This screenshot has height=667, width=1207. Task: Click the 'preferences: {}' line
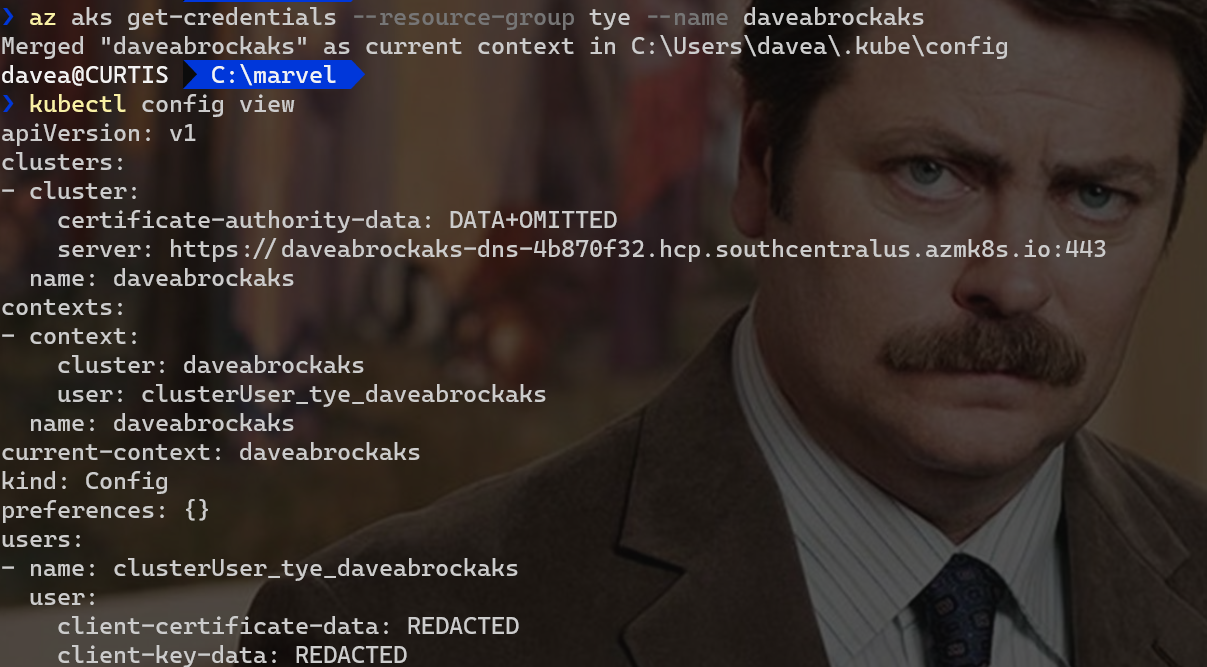(106, 510)
